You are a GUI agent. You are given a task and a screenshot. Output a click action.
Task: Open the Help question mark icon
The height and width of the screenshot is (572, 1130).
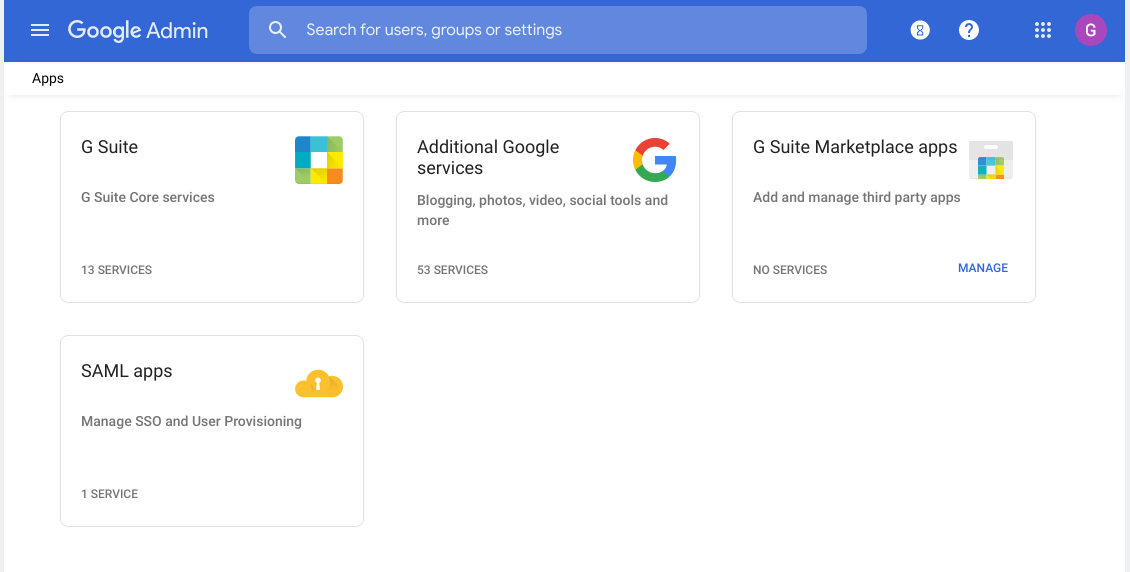(x=969, y=30)
